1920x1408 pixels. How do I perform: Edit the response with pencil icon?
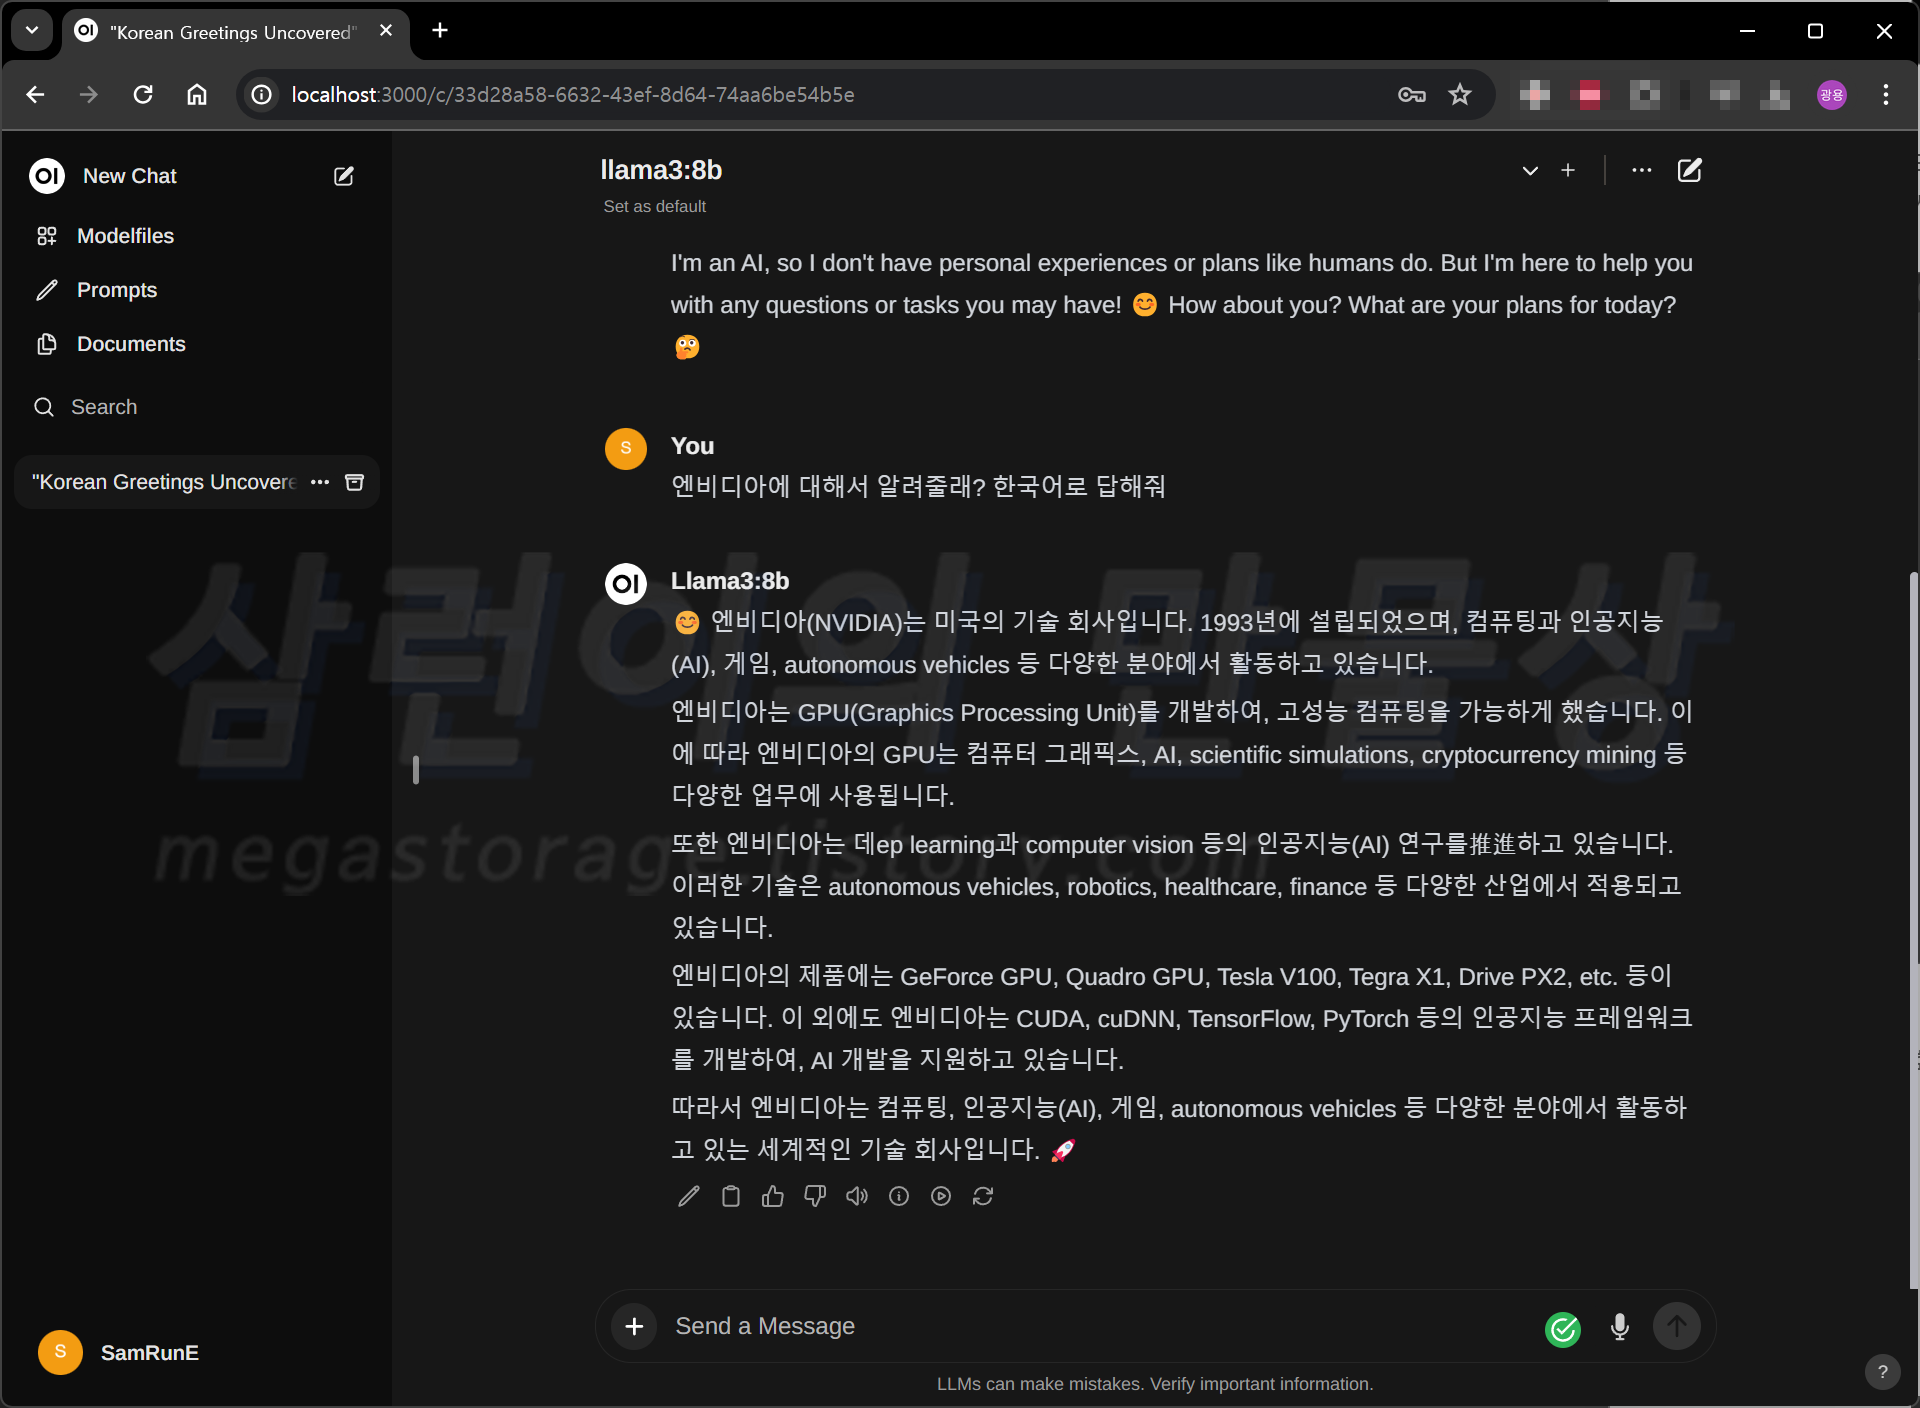pyautogui.click(x=689, y=1196)
